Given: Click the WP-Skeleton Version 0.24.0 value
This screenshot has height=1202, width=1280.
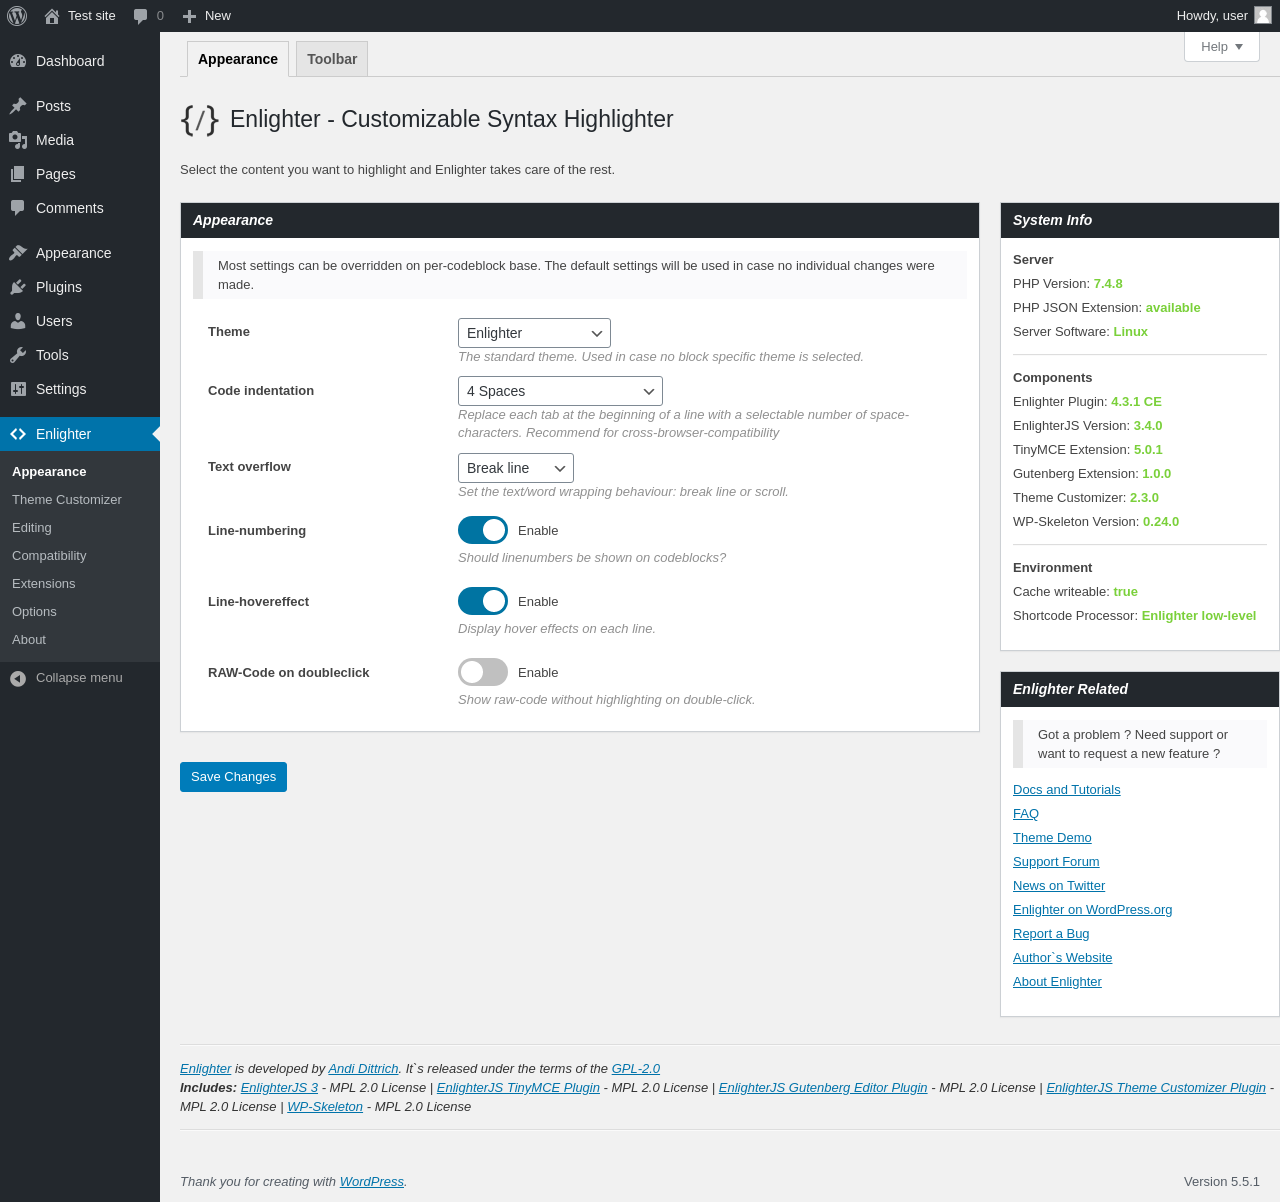Looking at the screenshot, I should coord(1161,522).
